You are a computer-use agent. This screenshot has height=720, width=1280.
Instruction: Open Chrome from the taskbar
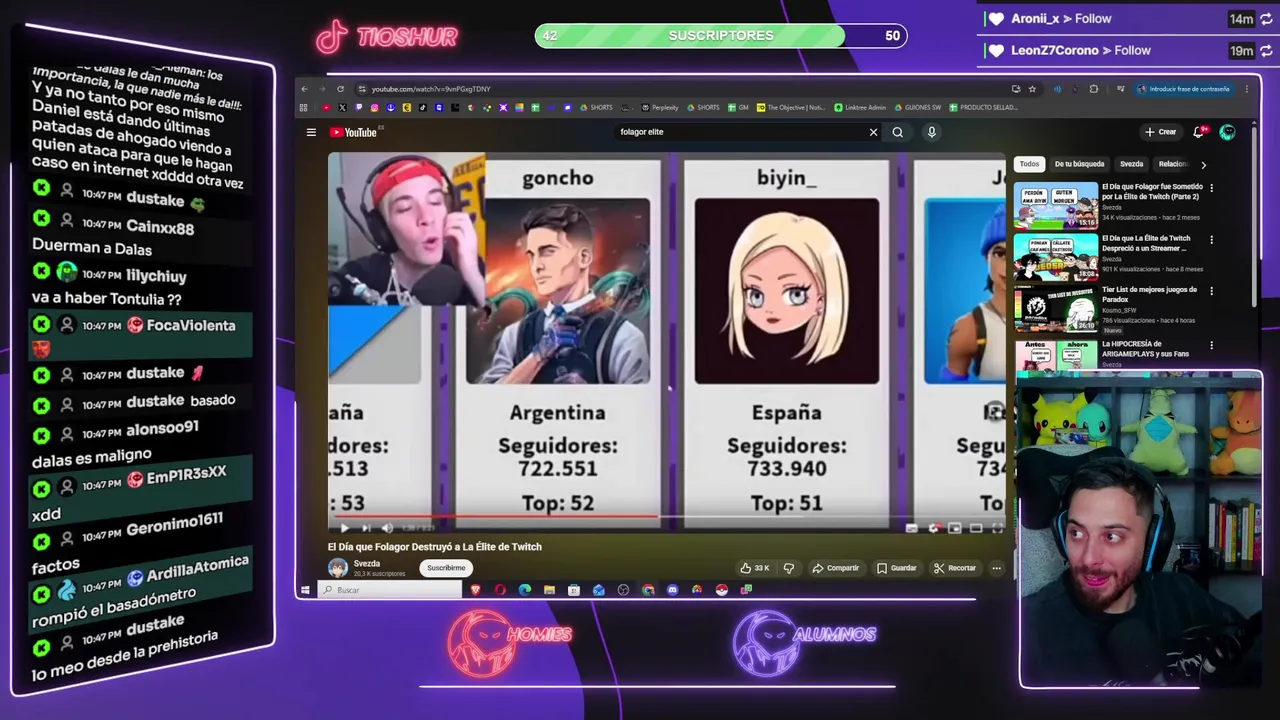pos(648,590)
